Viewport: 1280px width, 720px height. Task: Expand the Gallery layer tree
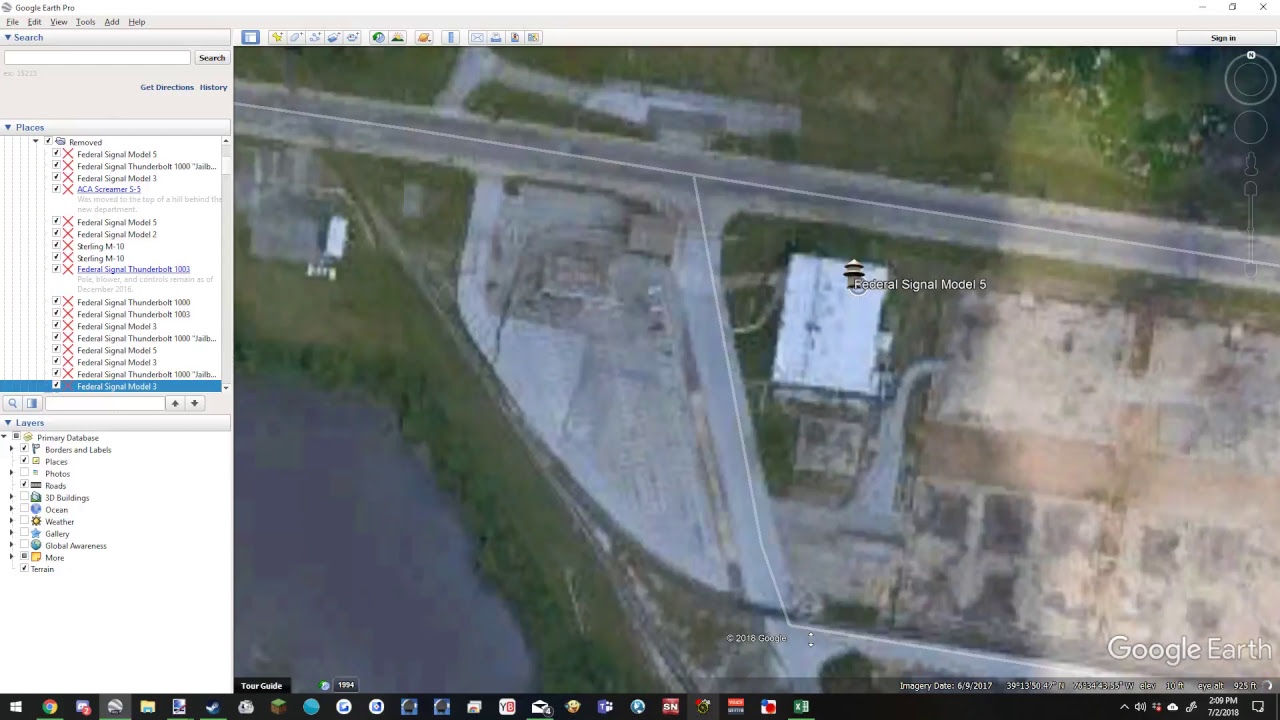[x=12, y=534]
